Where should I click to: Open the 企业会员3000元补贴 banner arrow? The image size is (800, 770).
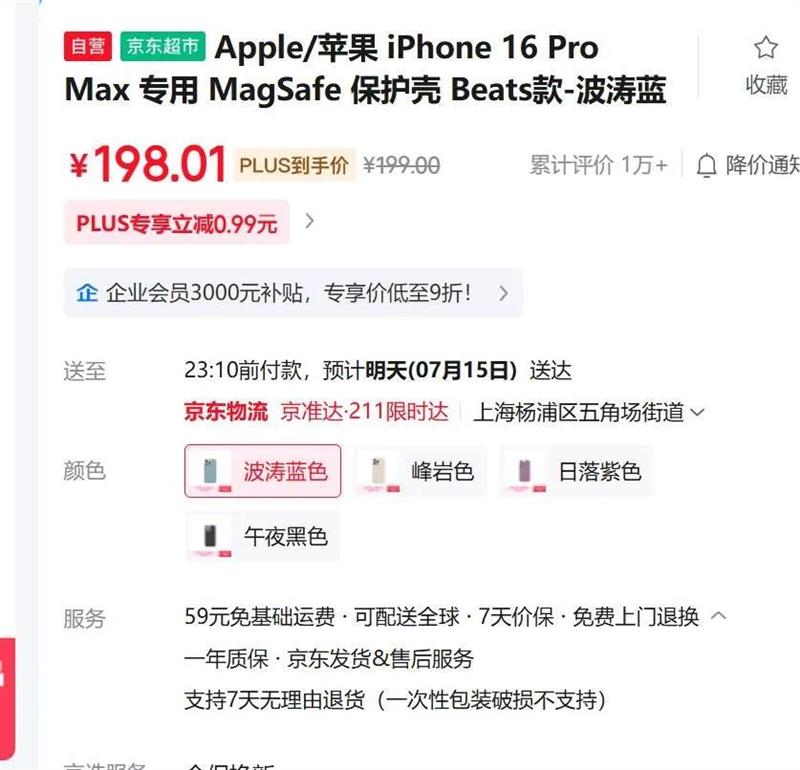click(504, 293)
